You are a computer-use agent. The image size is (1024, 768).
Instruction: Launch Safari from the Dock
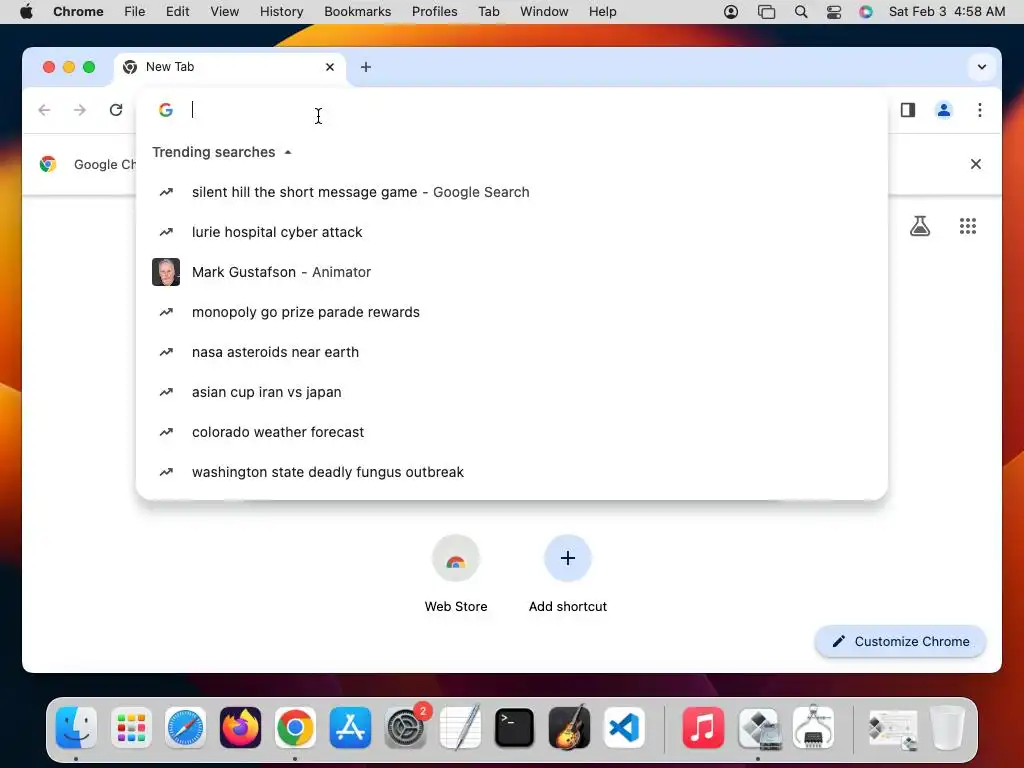(185, 727)
